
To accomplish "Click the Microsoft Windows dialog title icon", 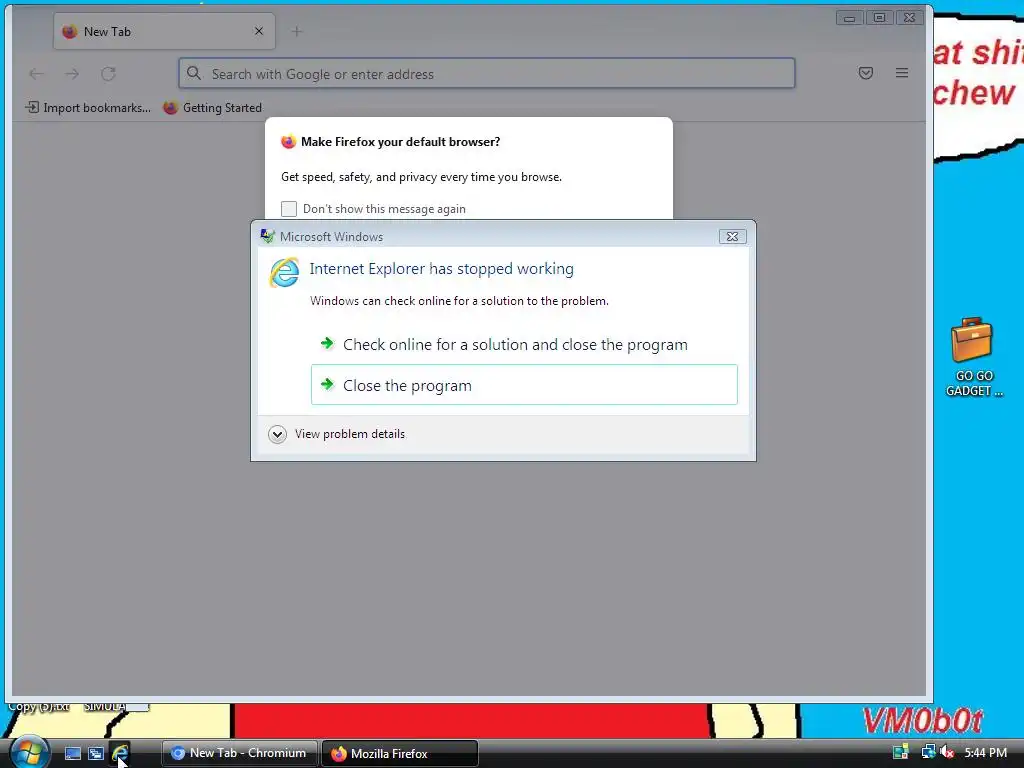I will tap(267, 236).
